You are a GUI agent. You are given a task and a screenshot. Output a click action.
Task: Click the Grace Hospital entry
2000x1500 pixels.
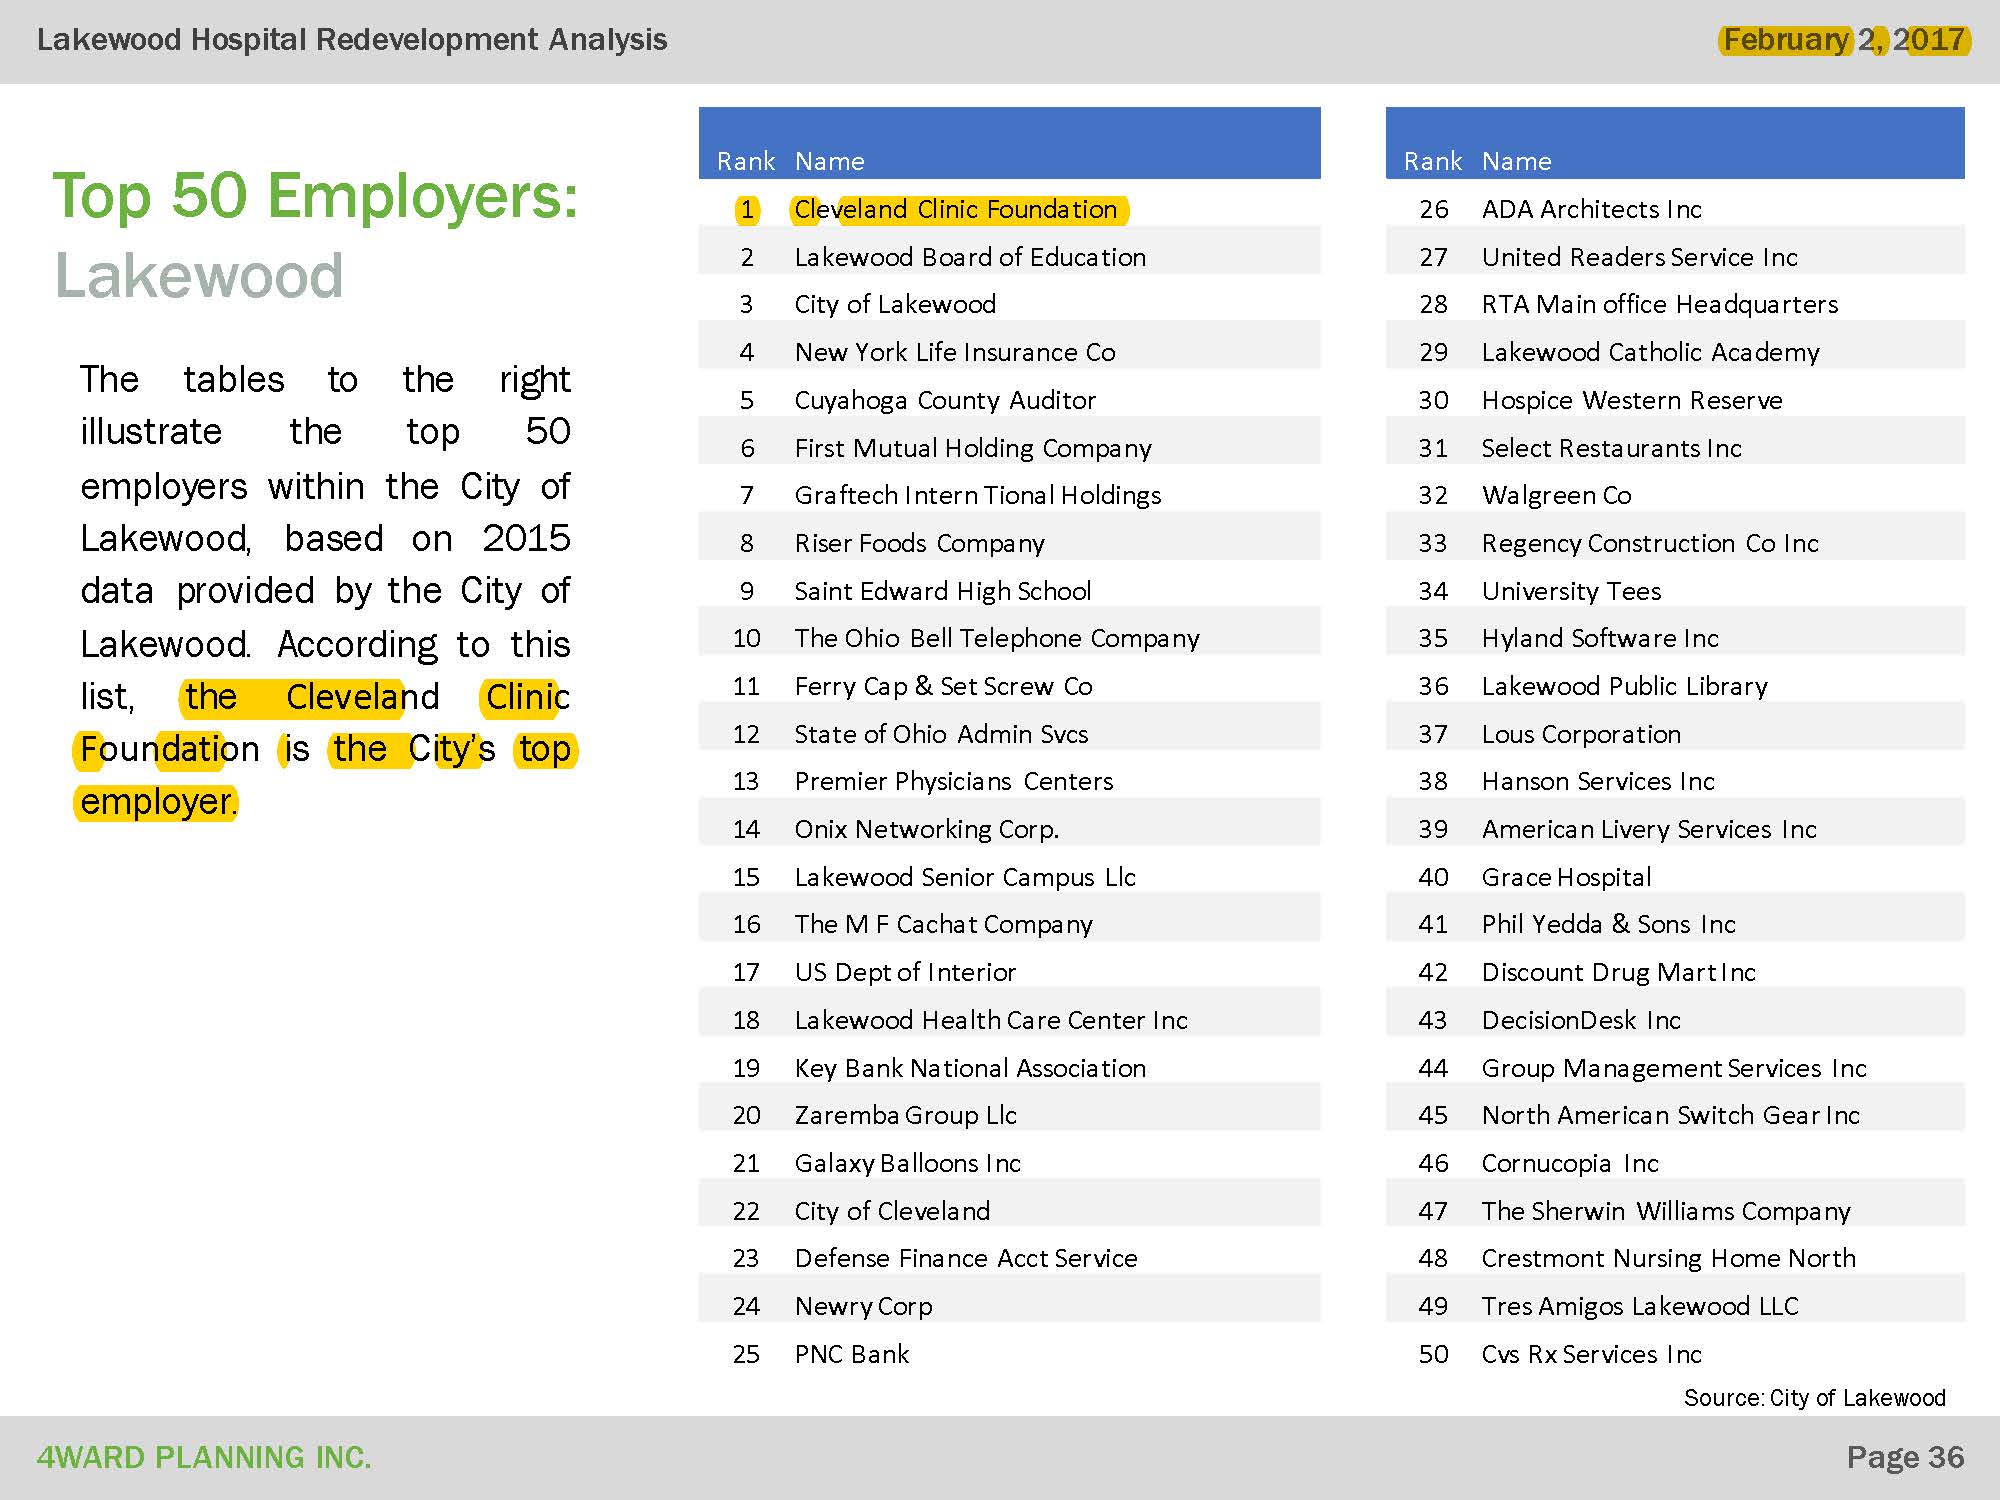pyautogui.click(x=1566, y=877)
